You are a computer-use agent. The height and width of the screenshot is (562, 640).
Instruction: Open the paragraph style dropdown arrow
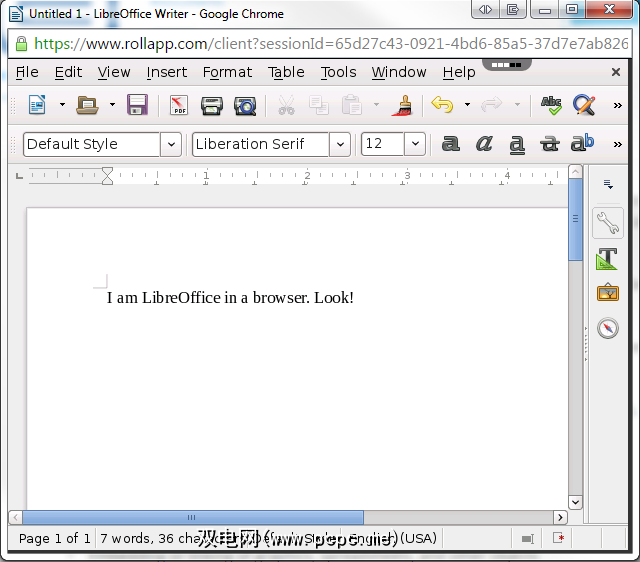coord(171,144)
